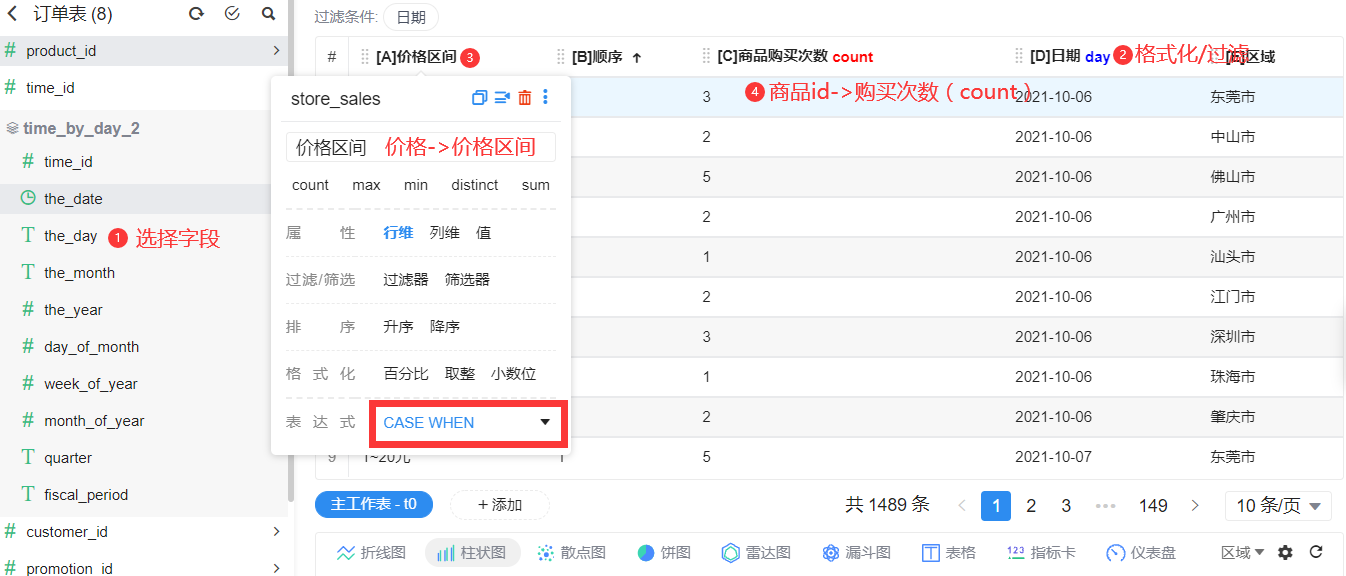Click the move-column icon in the store_sales popup
Viewport: 1346px width, 576px height.
(502, 97)
